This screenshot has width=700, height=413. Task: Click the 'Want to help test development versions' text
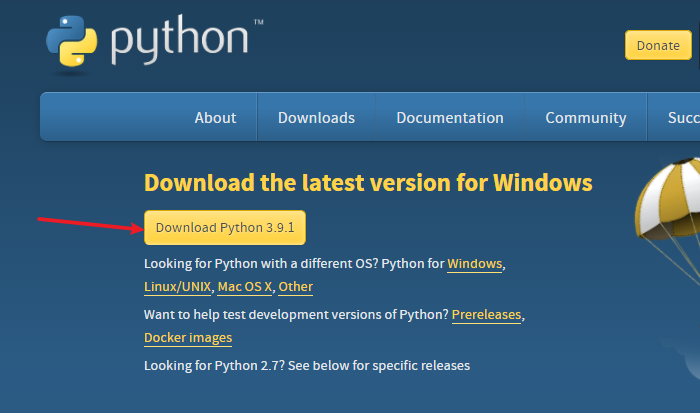(295, 315)
